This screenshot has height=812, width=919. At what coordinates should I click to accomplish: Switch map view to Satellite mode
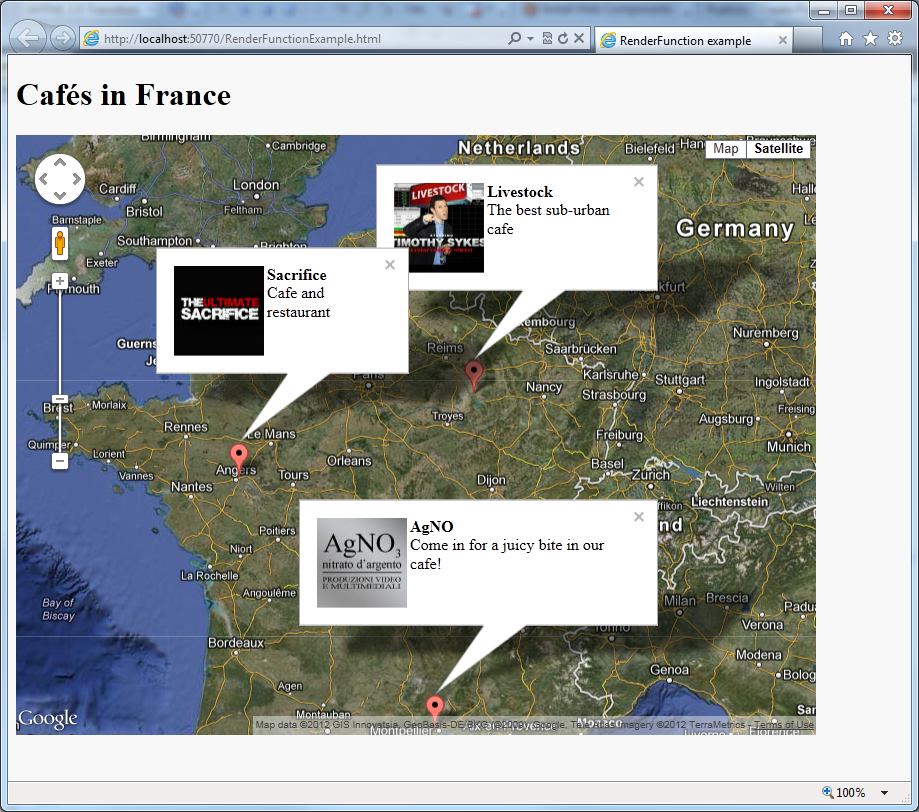(778, 149)
